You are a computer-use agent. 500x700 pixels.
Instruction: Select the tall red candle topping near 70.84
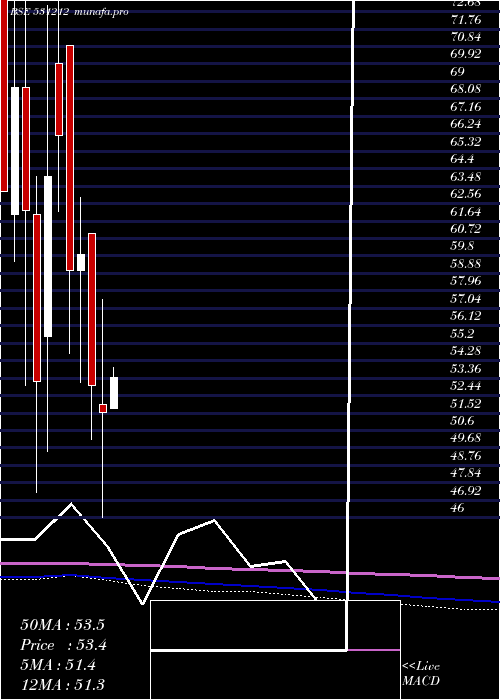[x=70, y=158]
